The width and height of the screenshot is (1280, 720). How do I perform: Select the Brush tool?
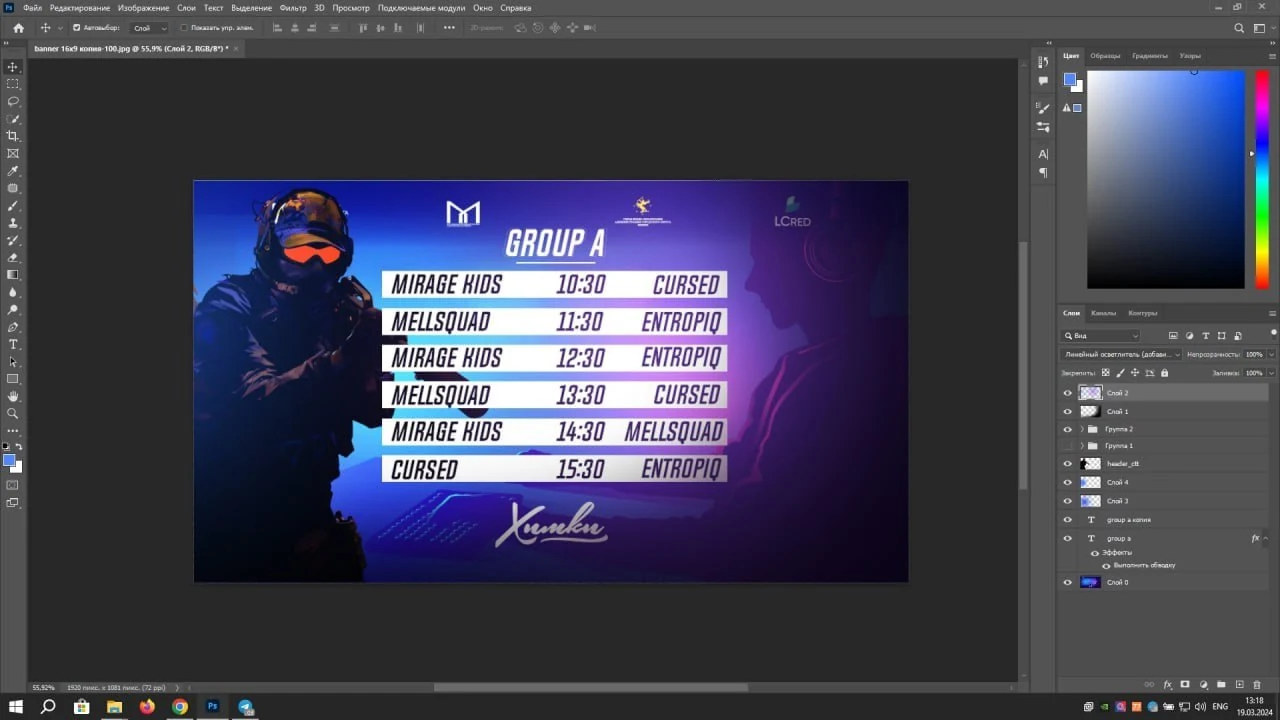13,205
